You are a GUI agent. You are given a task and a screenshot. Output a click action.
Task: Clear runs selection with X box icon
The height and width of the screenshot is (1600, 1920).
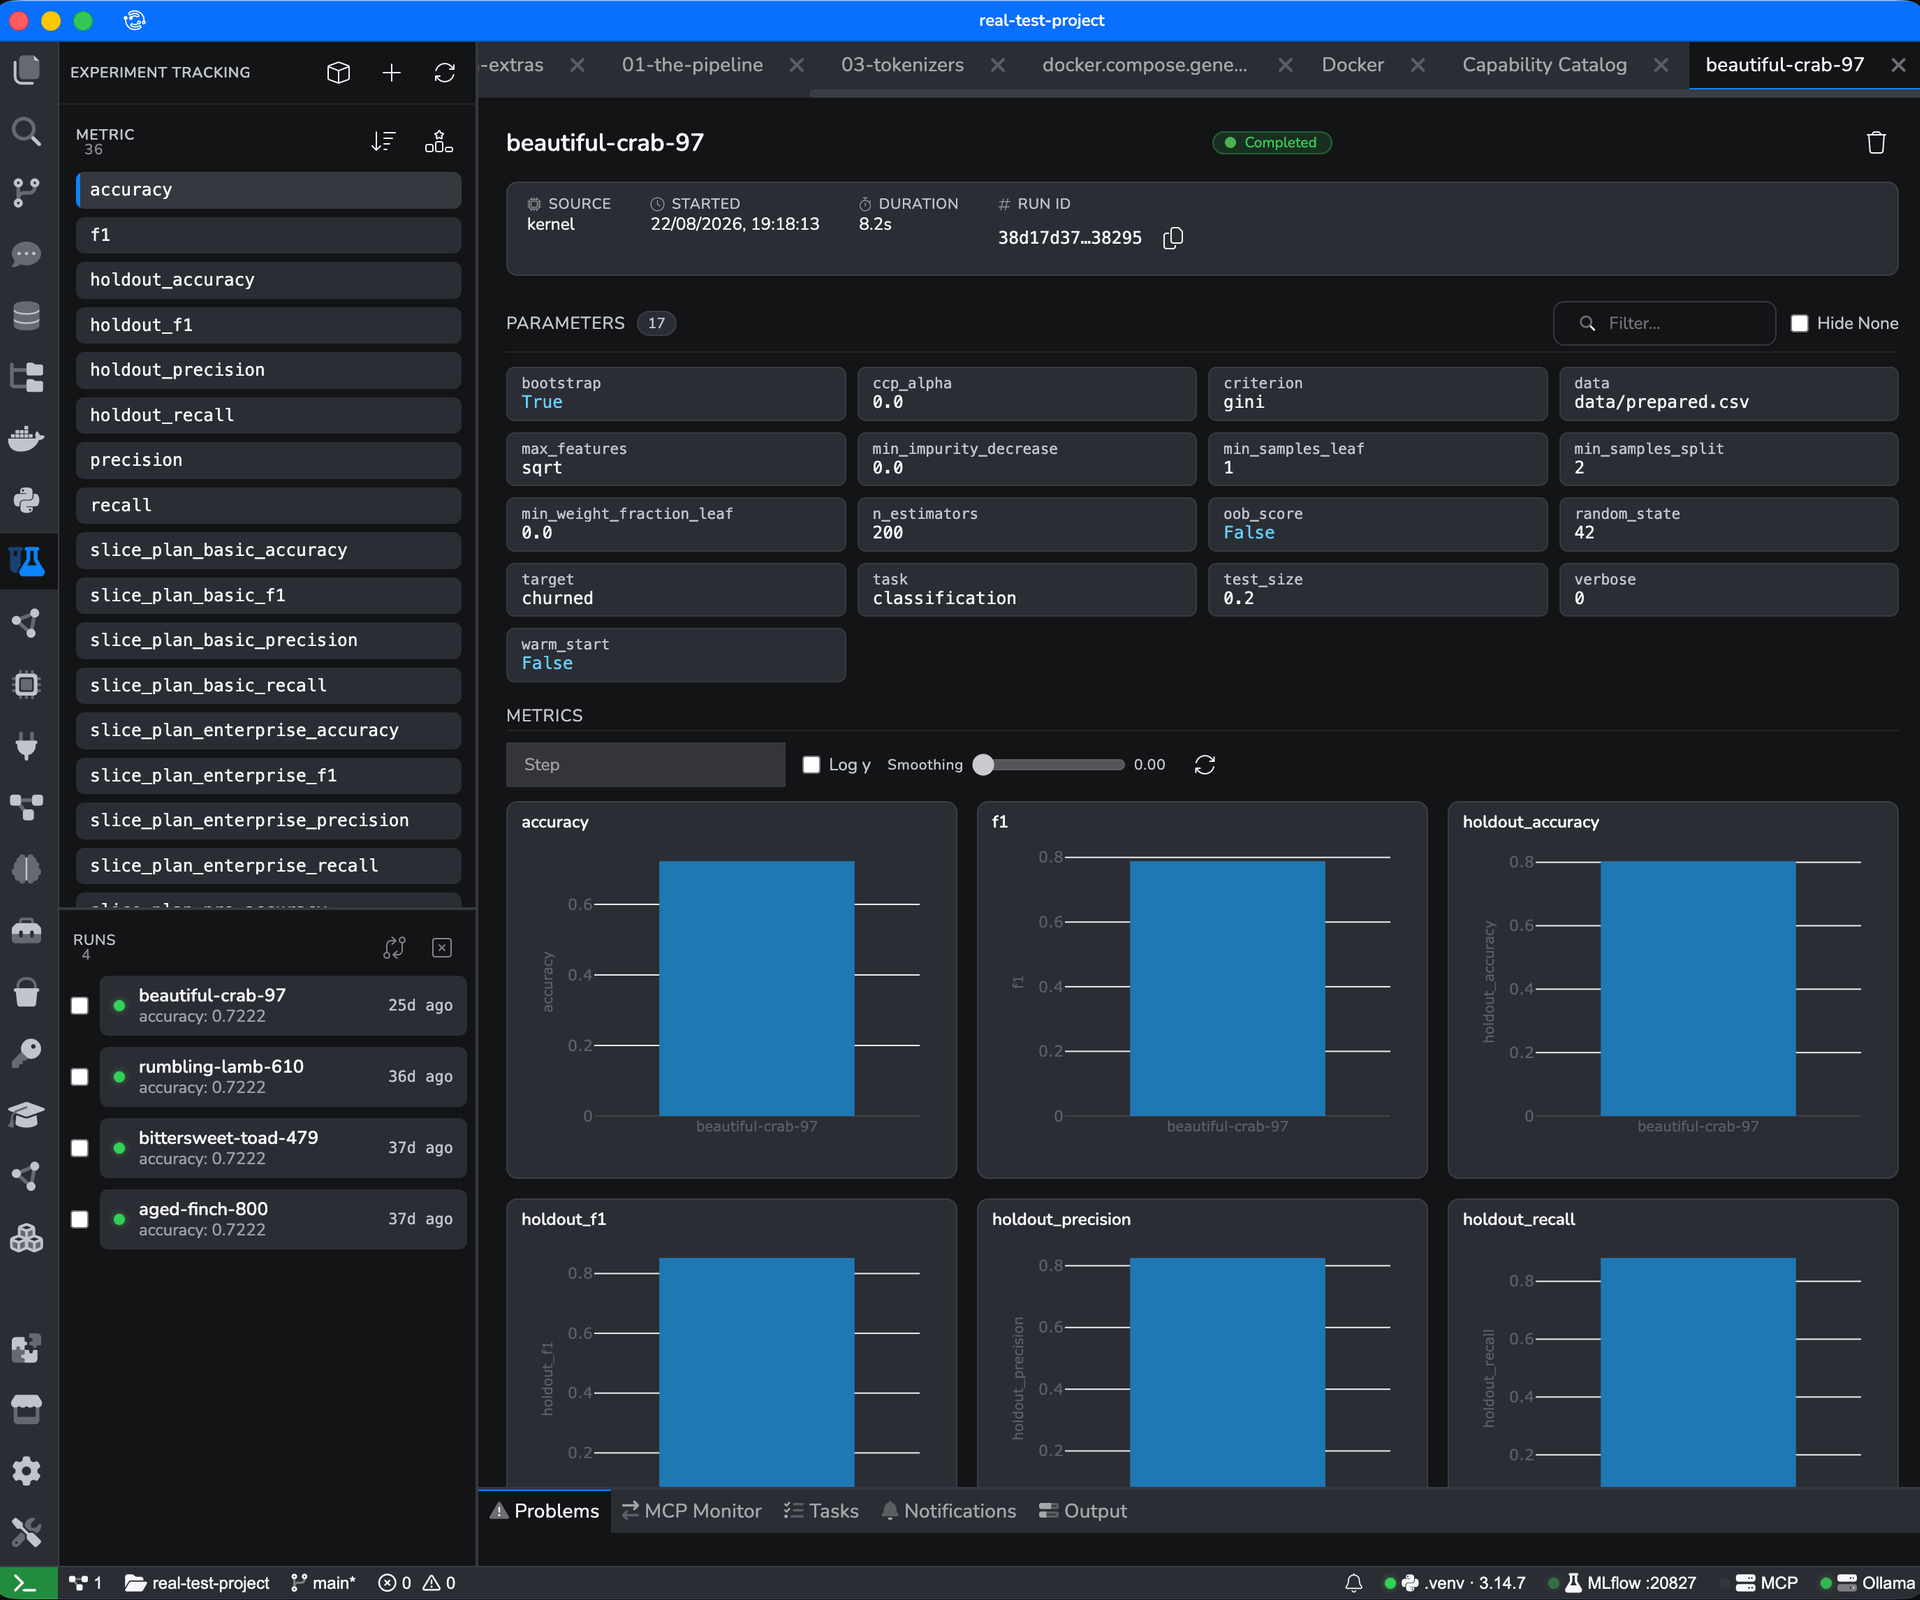pos(442,947)
